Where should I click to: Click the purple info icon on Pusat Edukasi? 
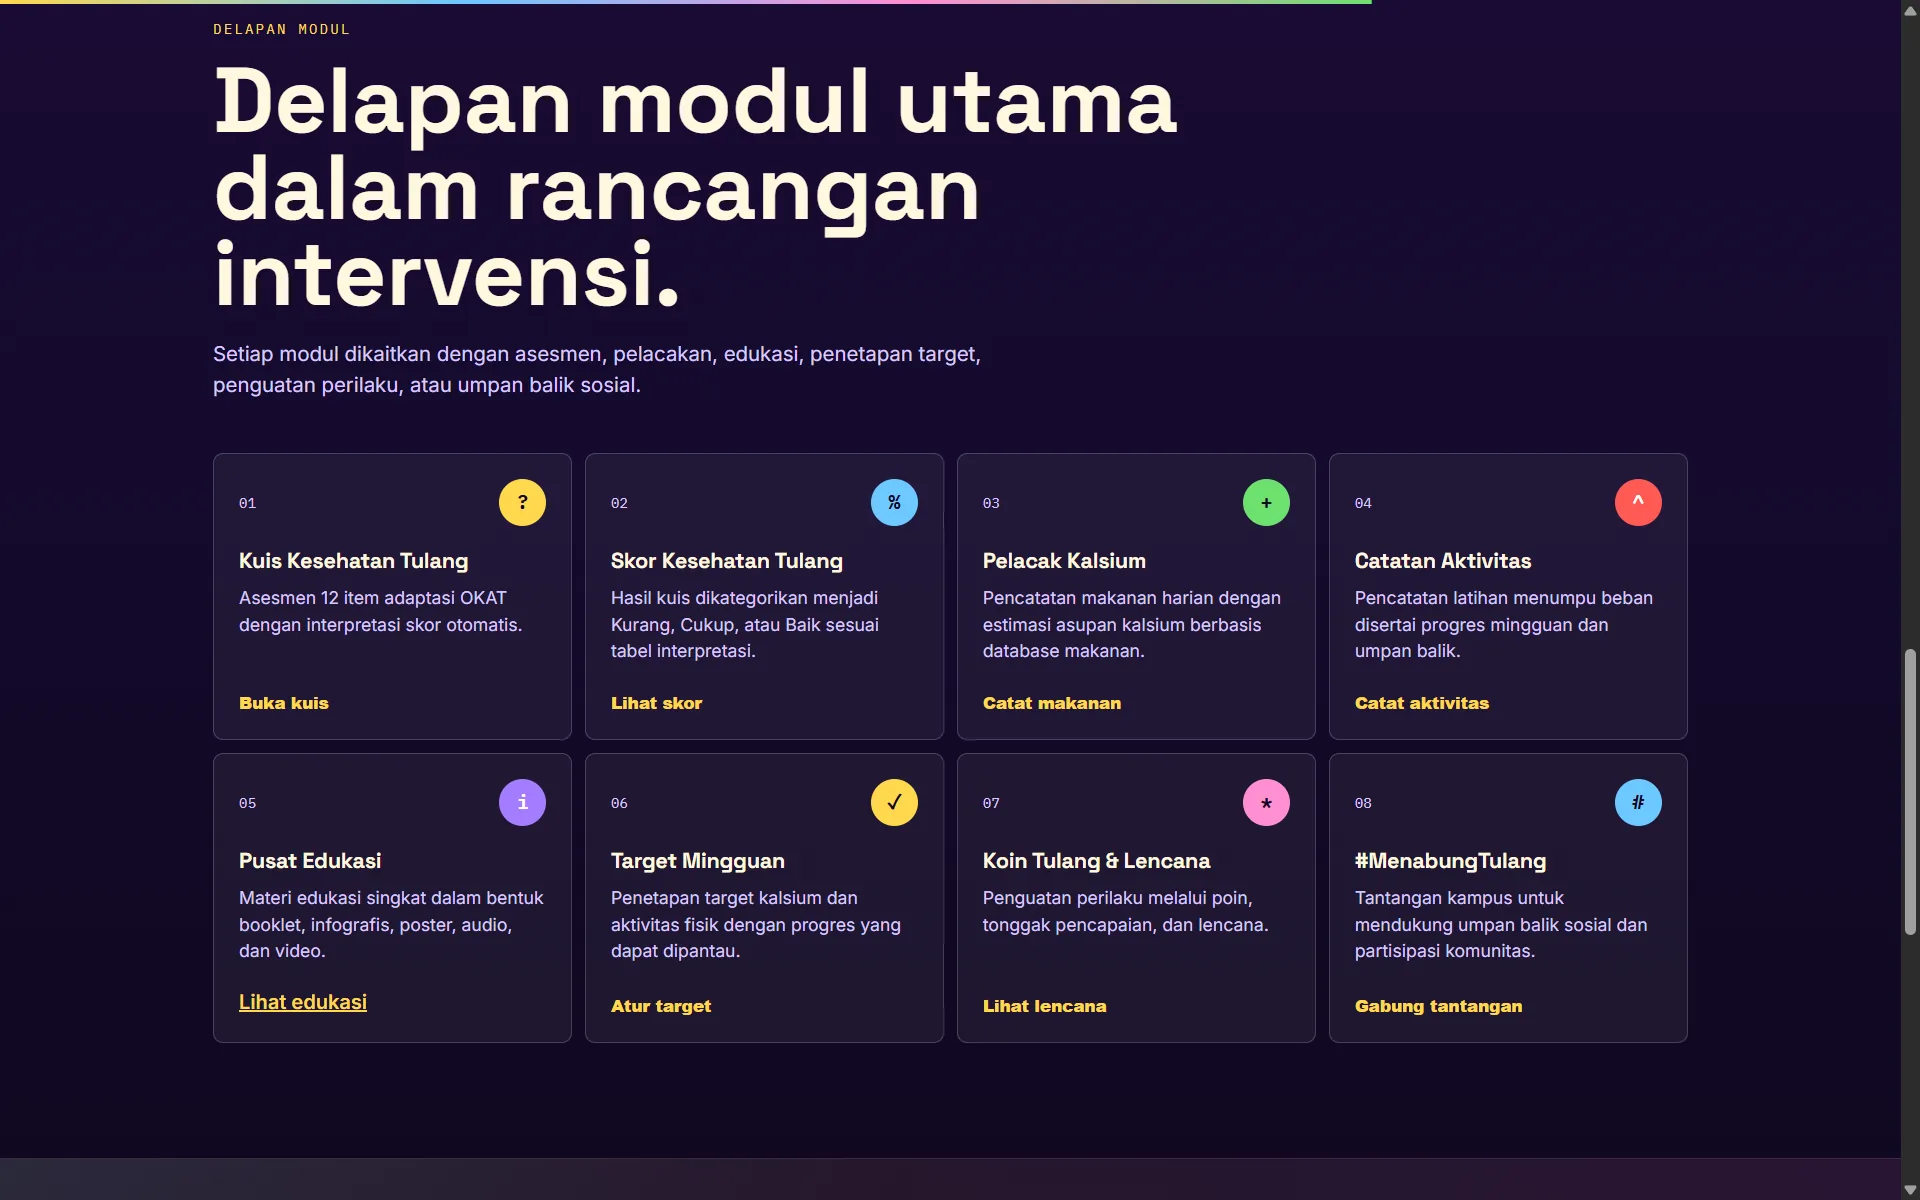coord(522,802)
